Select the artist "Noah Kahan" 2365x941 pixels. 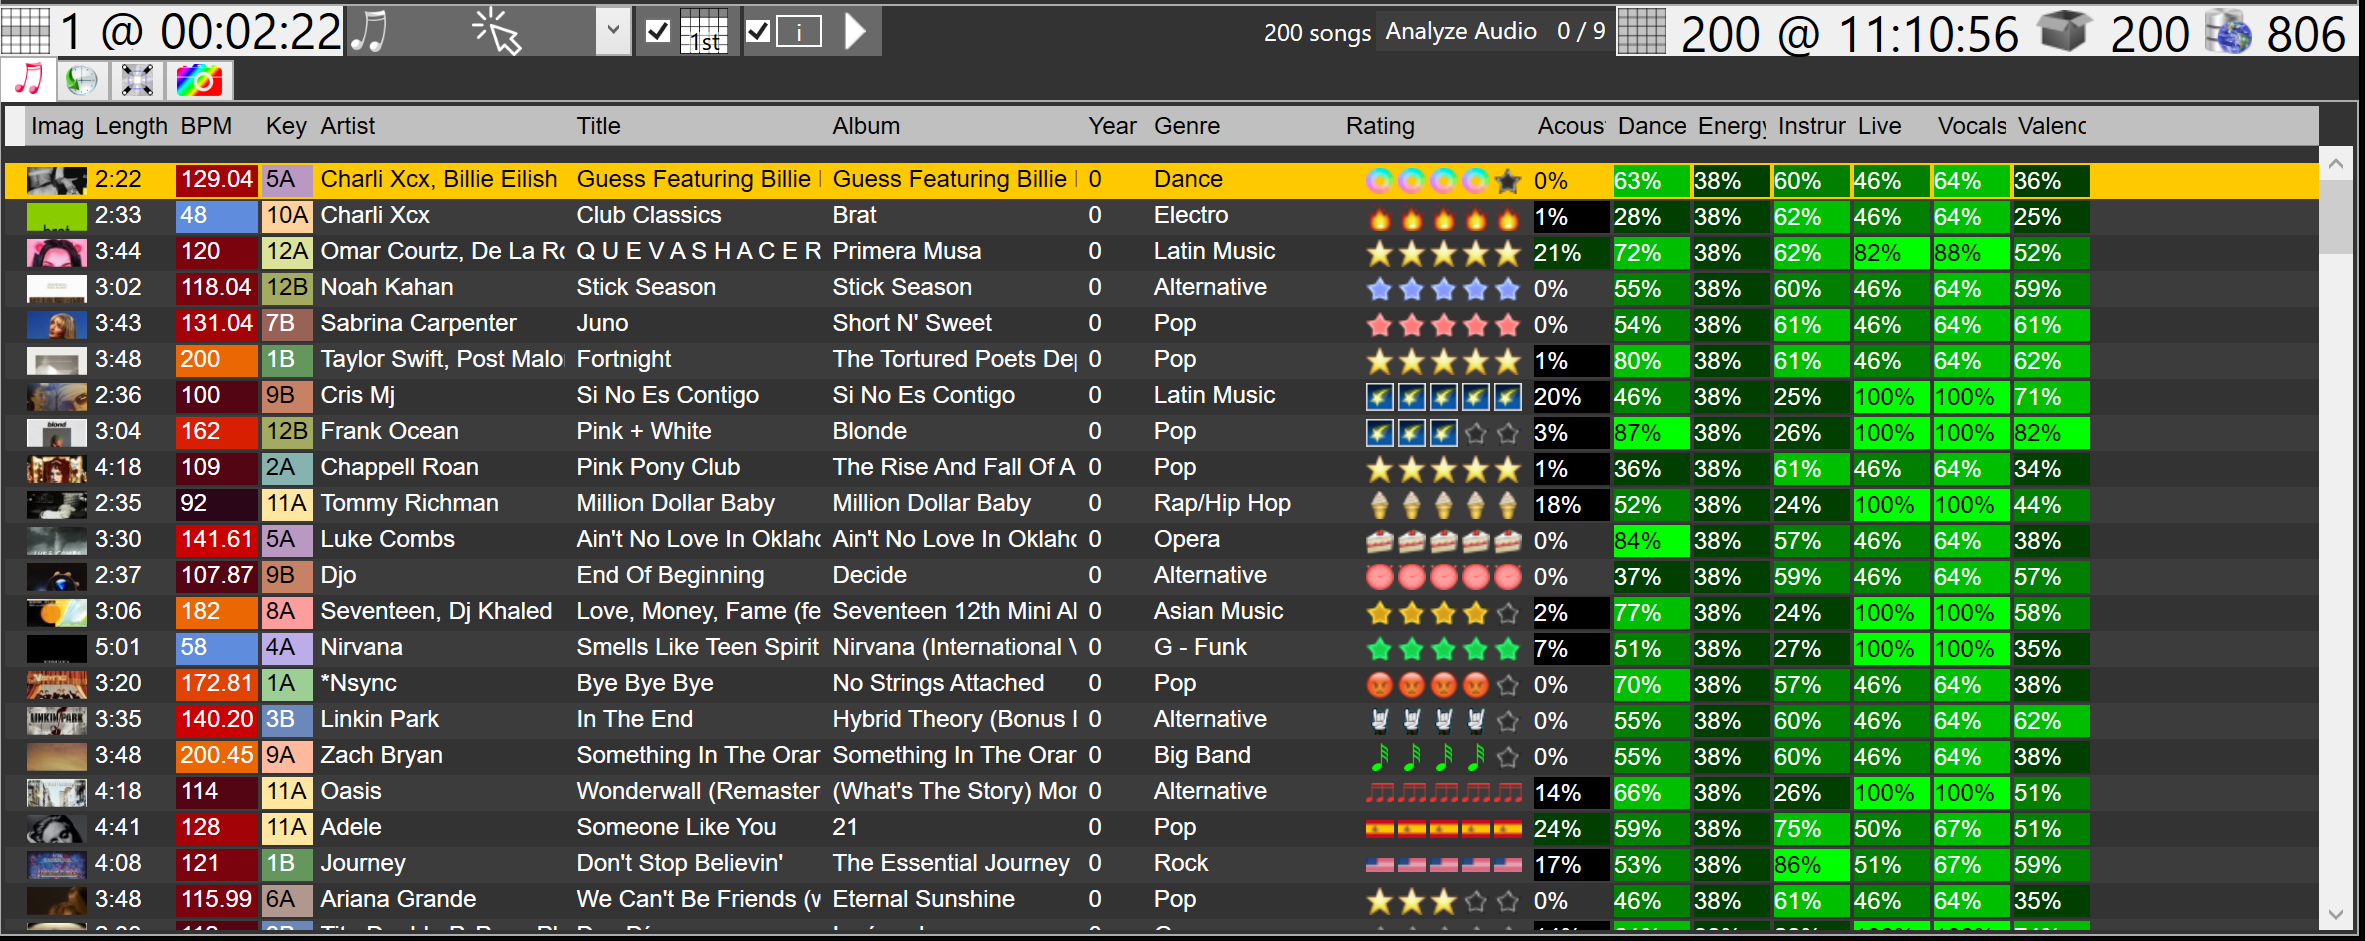[x=387, y=287]
